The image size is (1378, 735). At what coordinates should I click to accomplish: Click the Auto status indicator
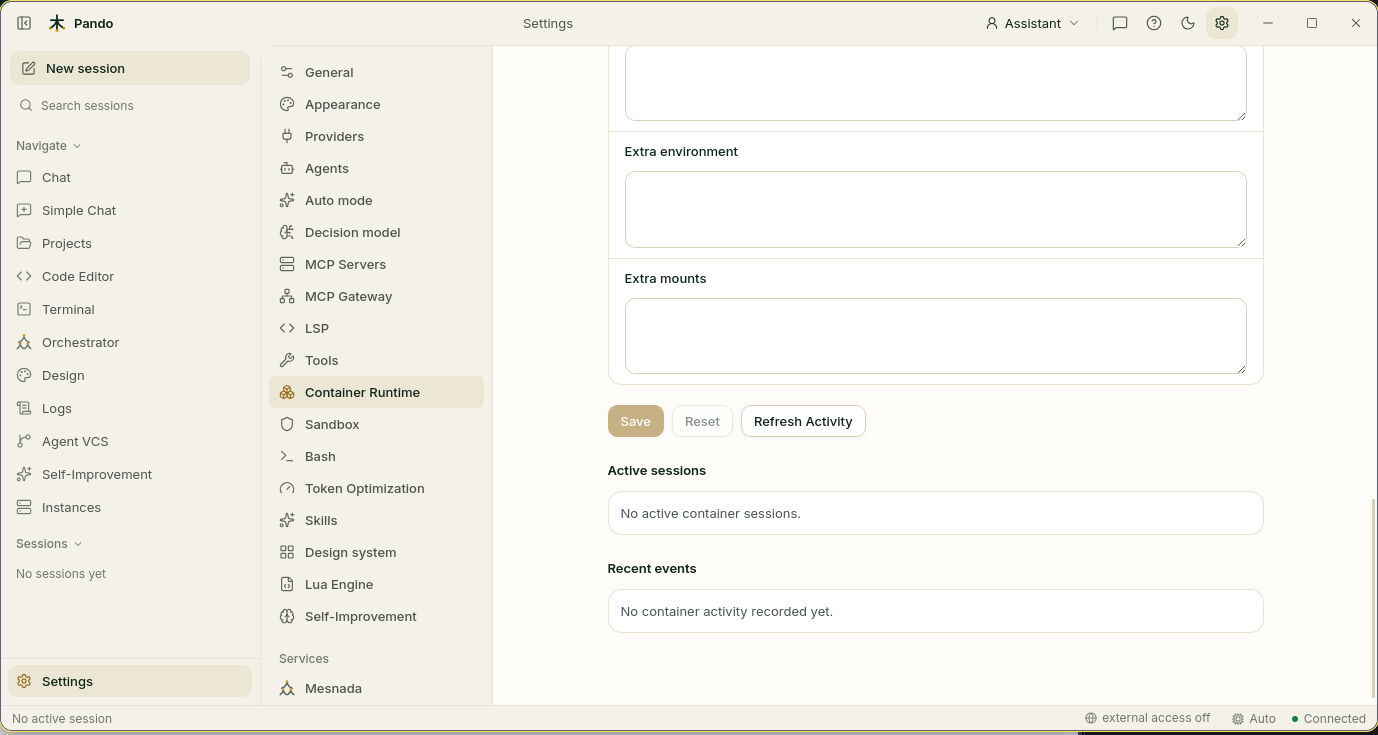point(1253,718)
